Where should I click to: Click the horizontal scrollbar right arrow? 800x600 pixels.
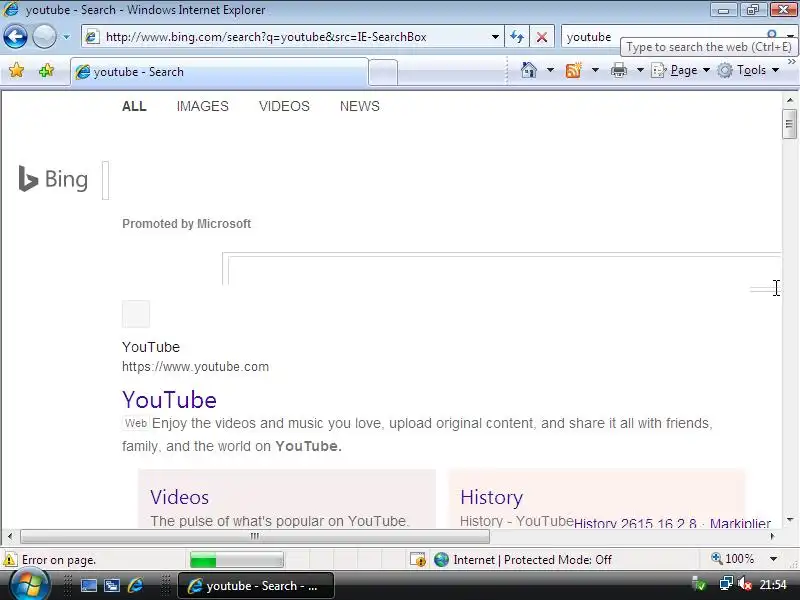tap(772, 536)
